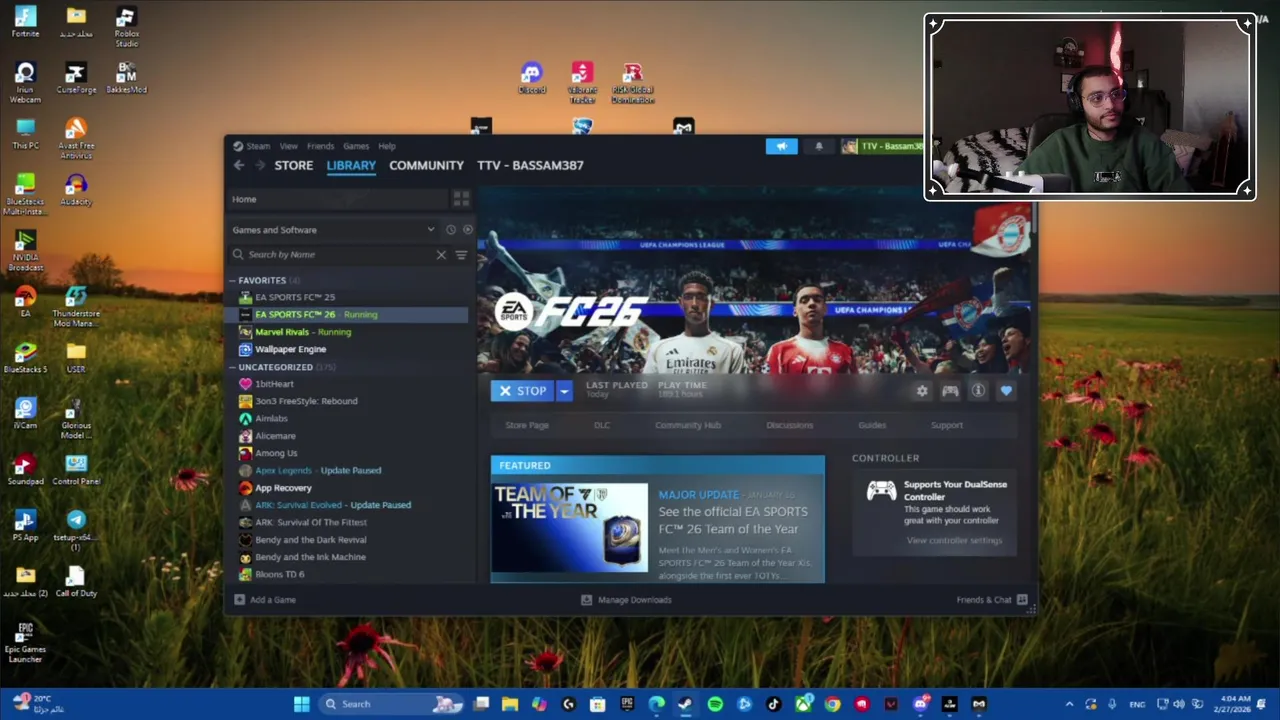Open Team of the Year featured thumbnail
Image resolution: width=1280 pixels, height=720 pixels.
[570, 528]
